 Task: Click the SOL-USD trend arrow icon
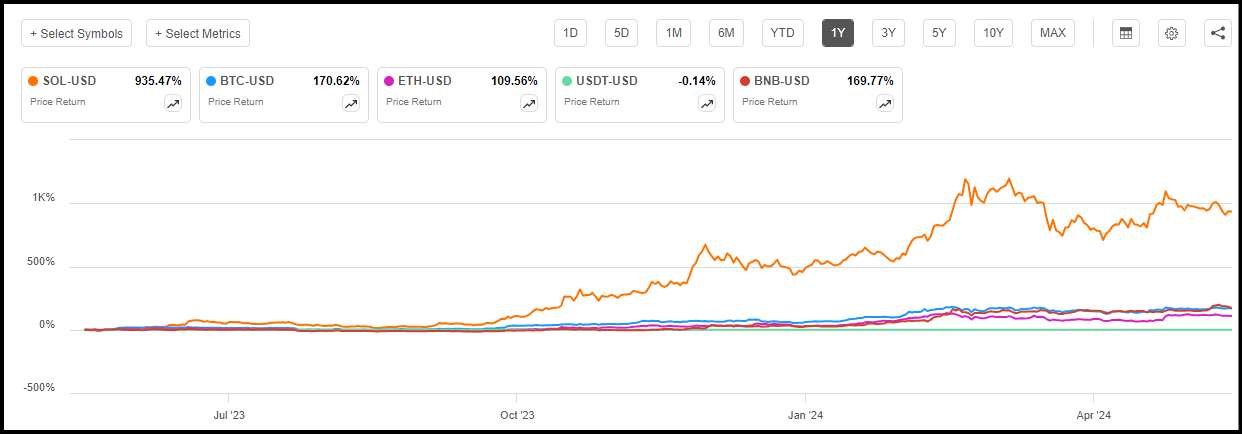(173, 103)
